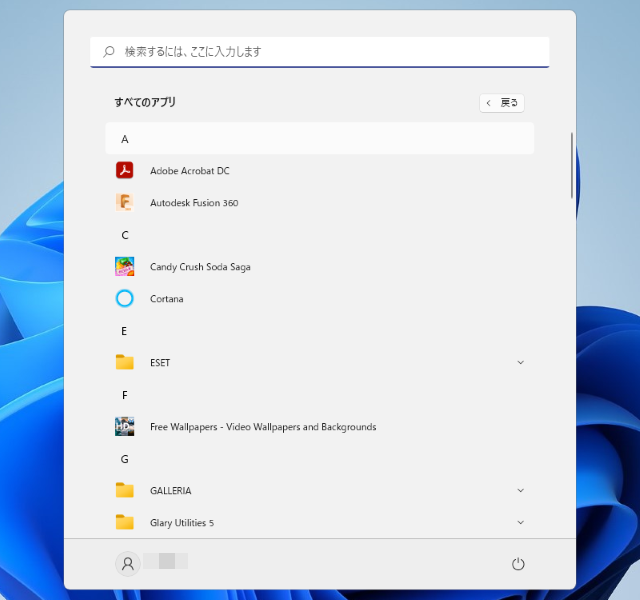Click the GALLERIA folder name
The height and width of the screenshot is (600, 640).
[170, 491]
